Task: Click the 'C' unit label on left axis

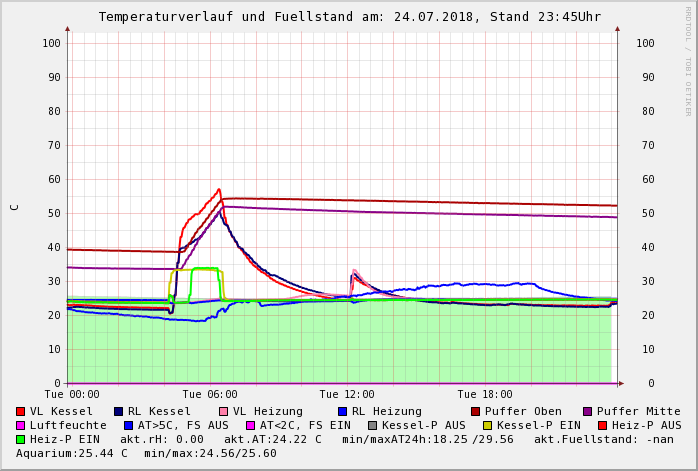Action: click(15, 207)
